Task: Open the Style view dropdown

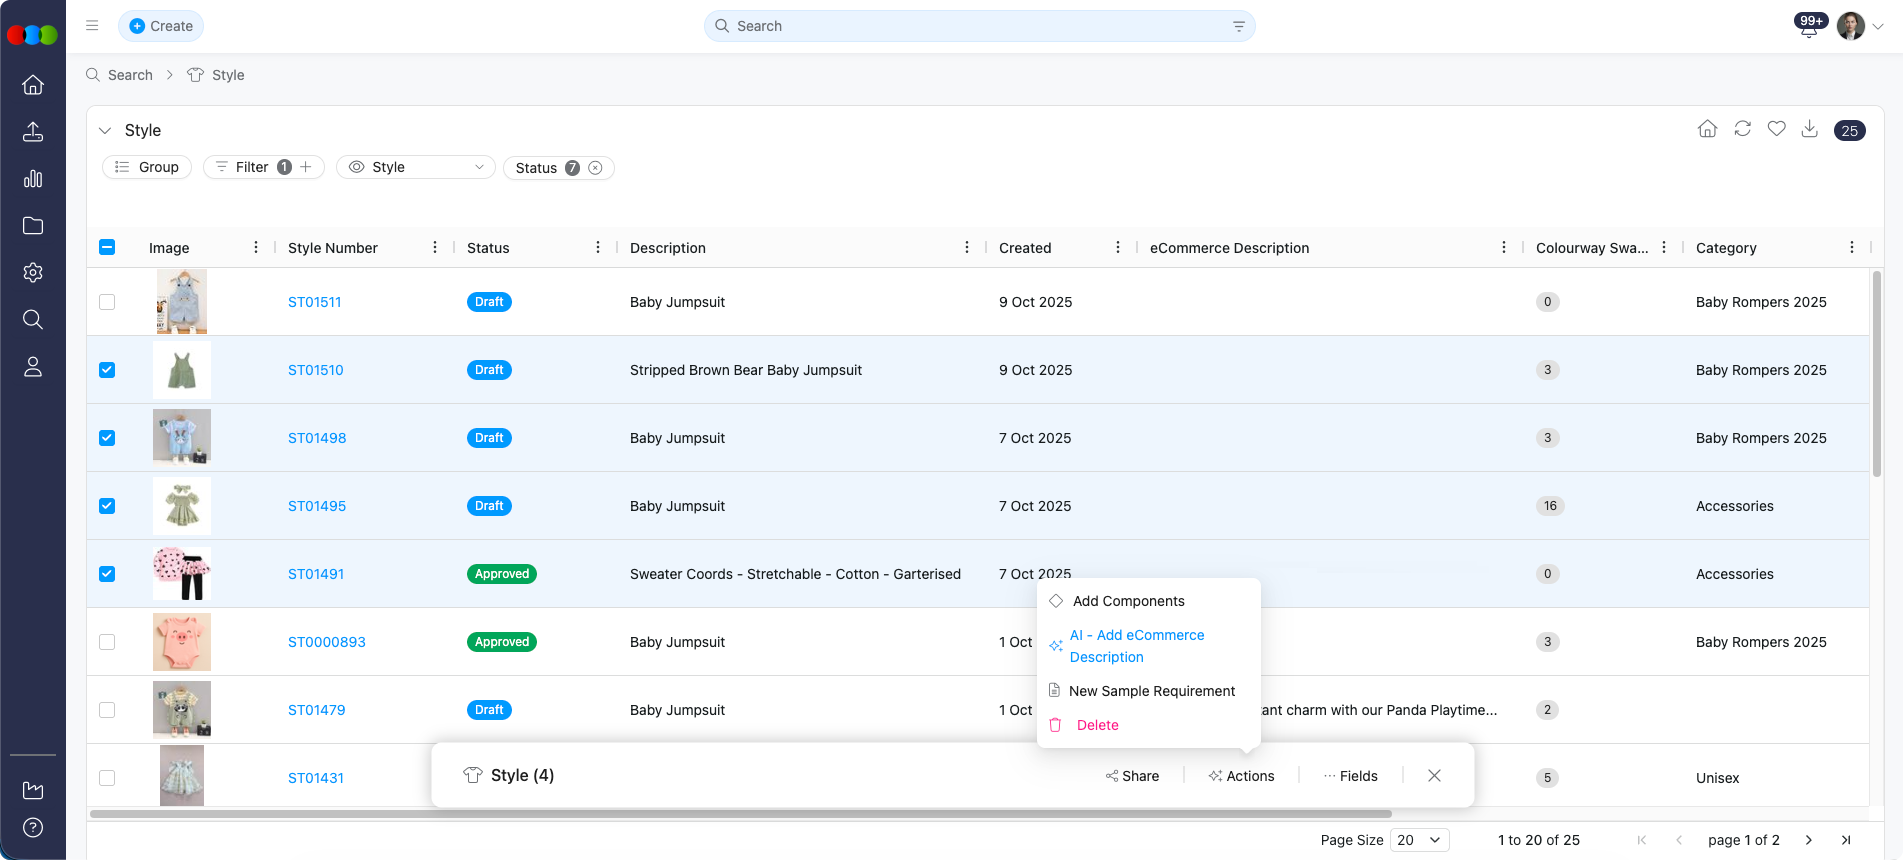Action: point(416,167)
